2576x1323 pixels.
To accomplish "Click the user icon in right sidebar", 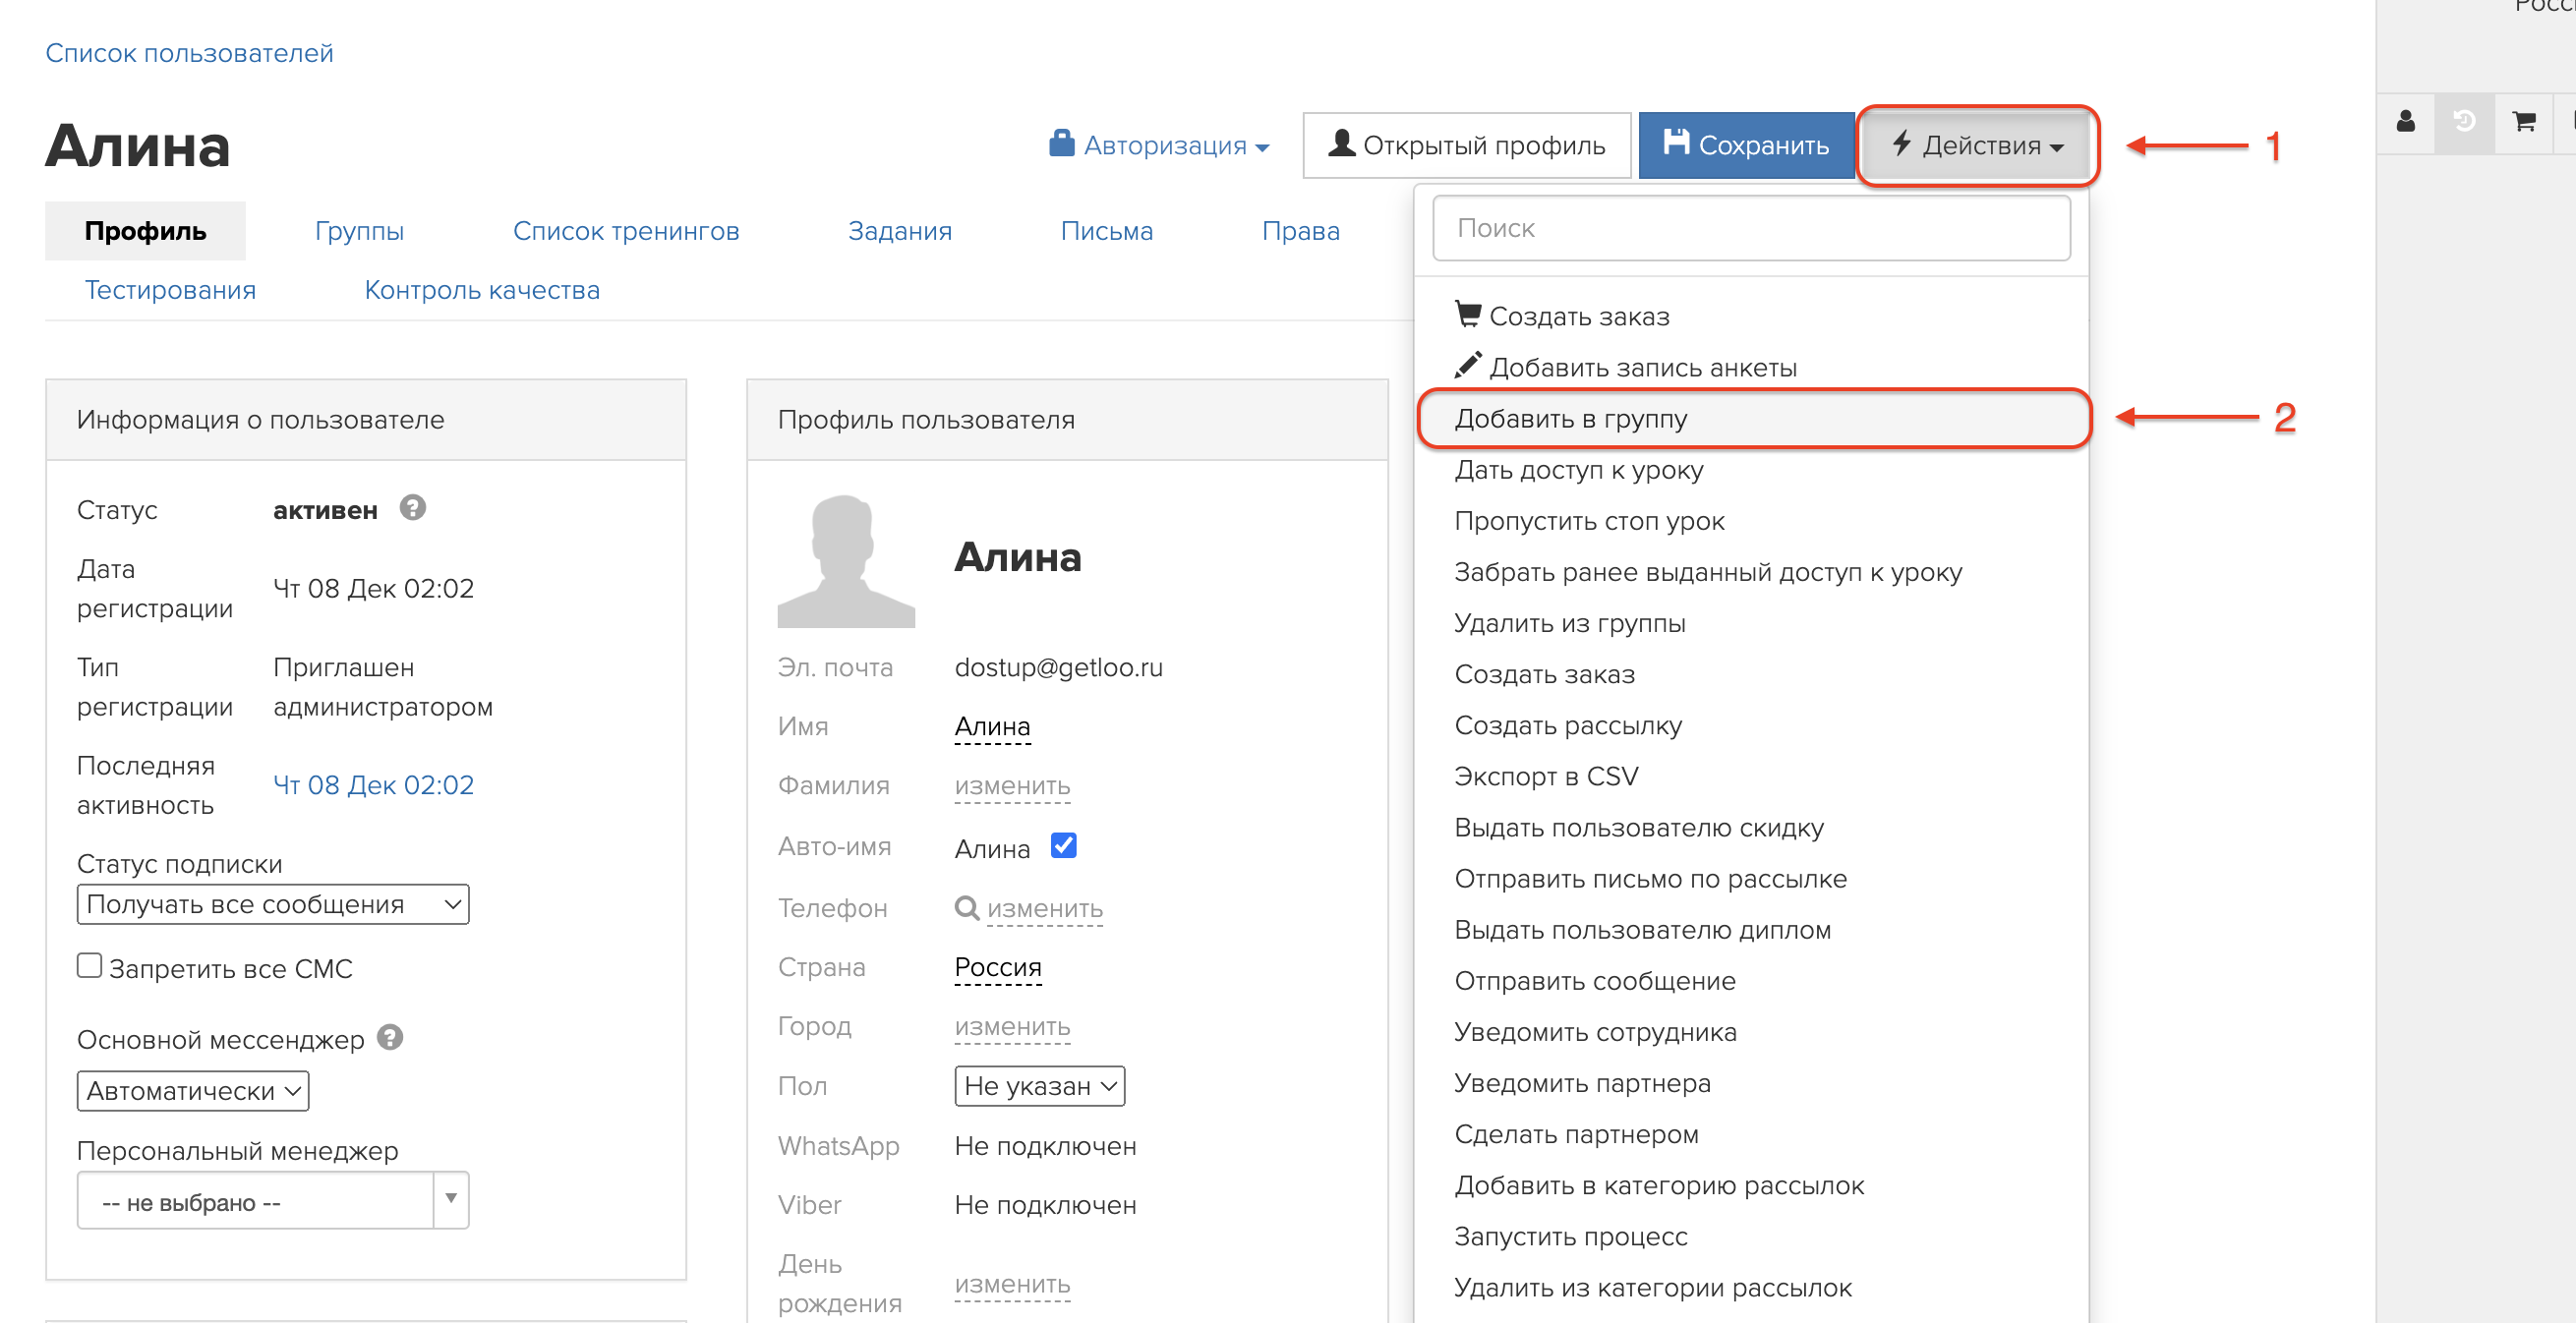I will click(2405, 122).
